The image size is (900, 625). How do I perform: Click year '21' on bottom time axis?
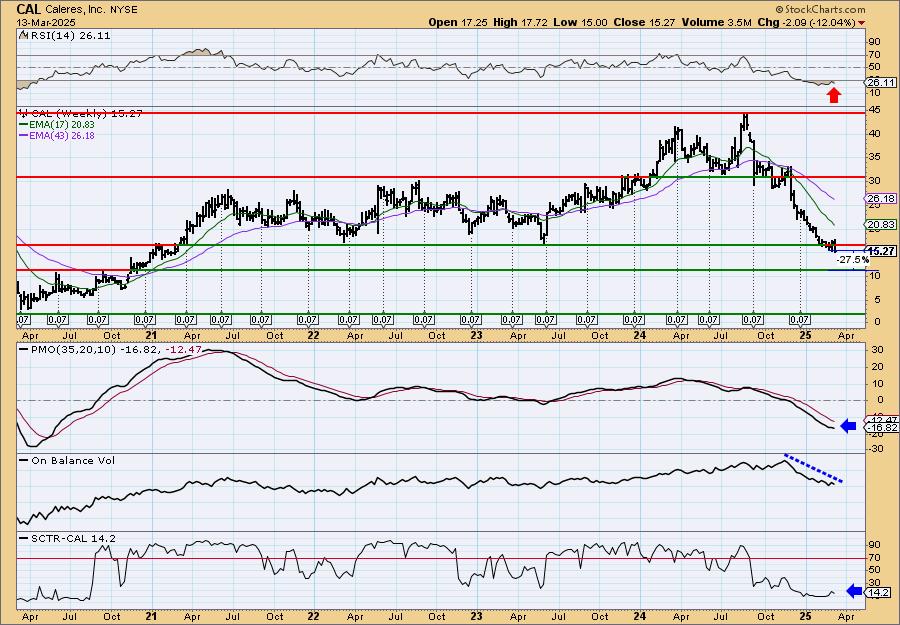coord(152,616)
